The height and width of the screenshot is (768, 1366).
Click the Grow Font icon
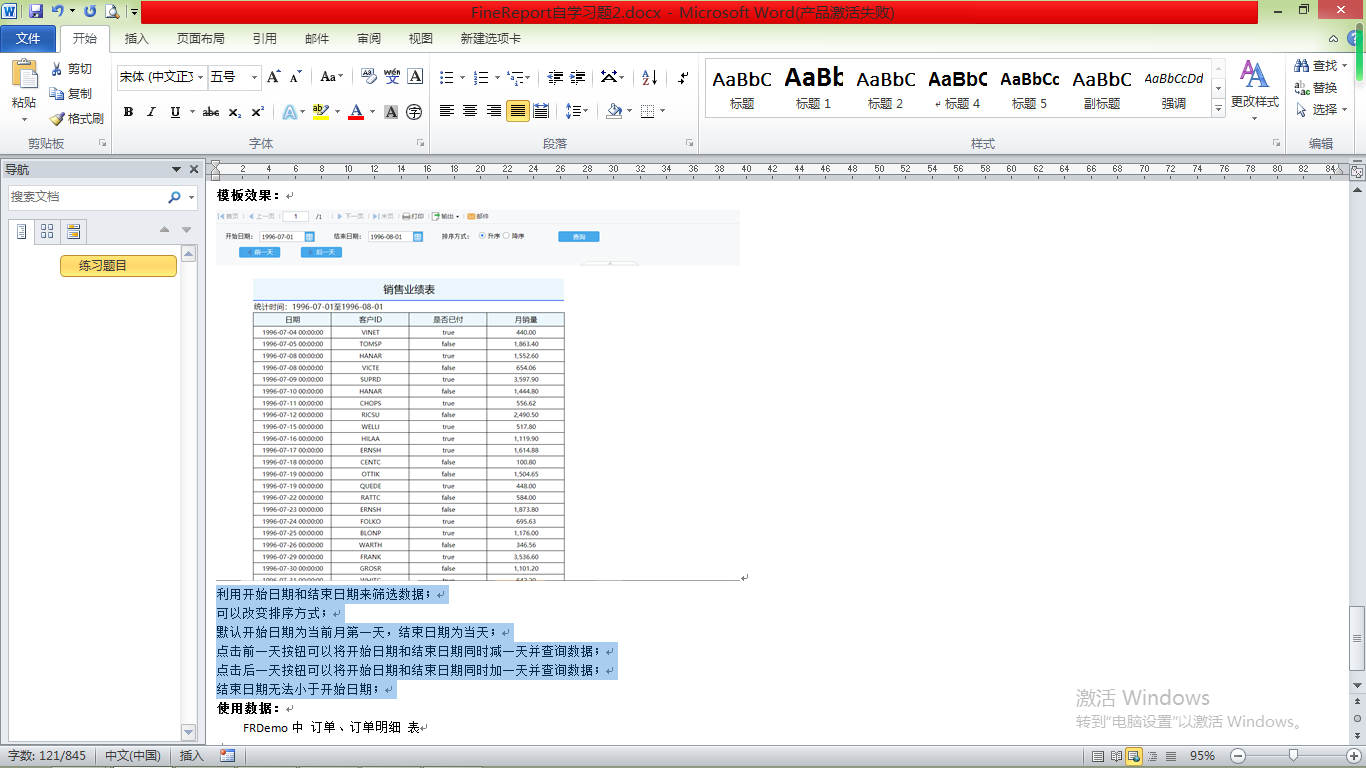point(274,77)
